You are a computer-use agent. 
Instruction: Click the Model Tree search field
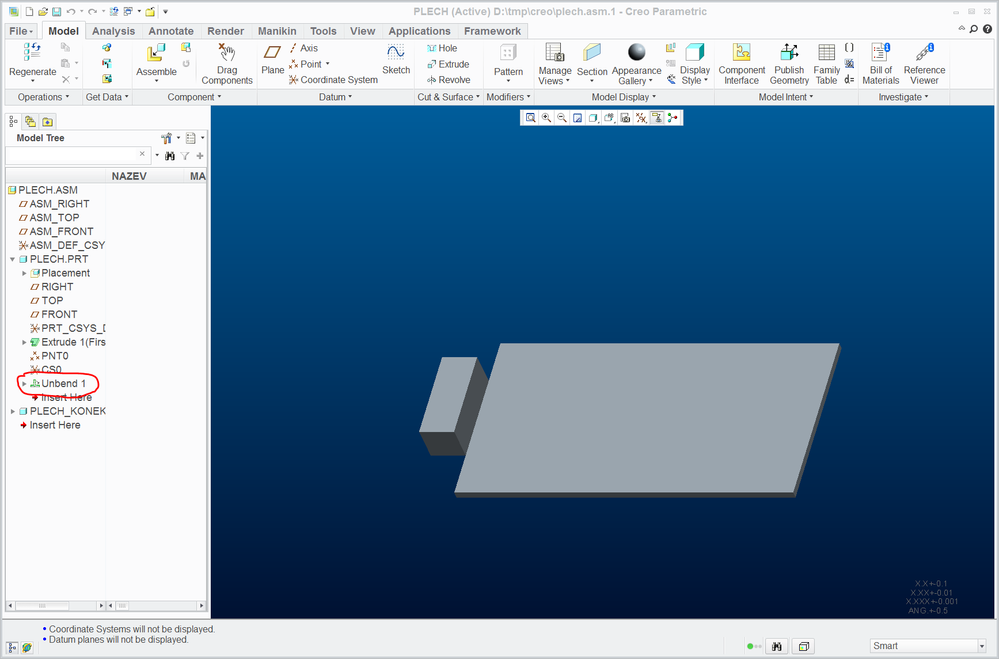72,155
